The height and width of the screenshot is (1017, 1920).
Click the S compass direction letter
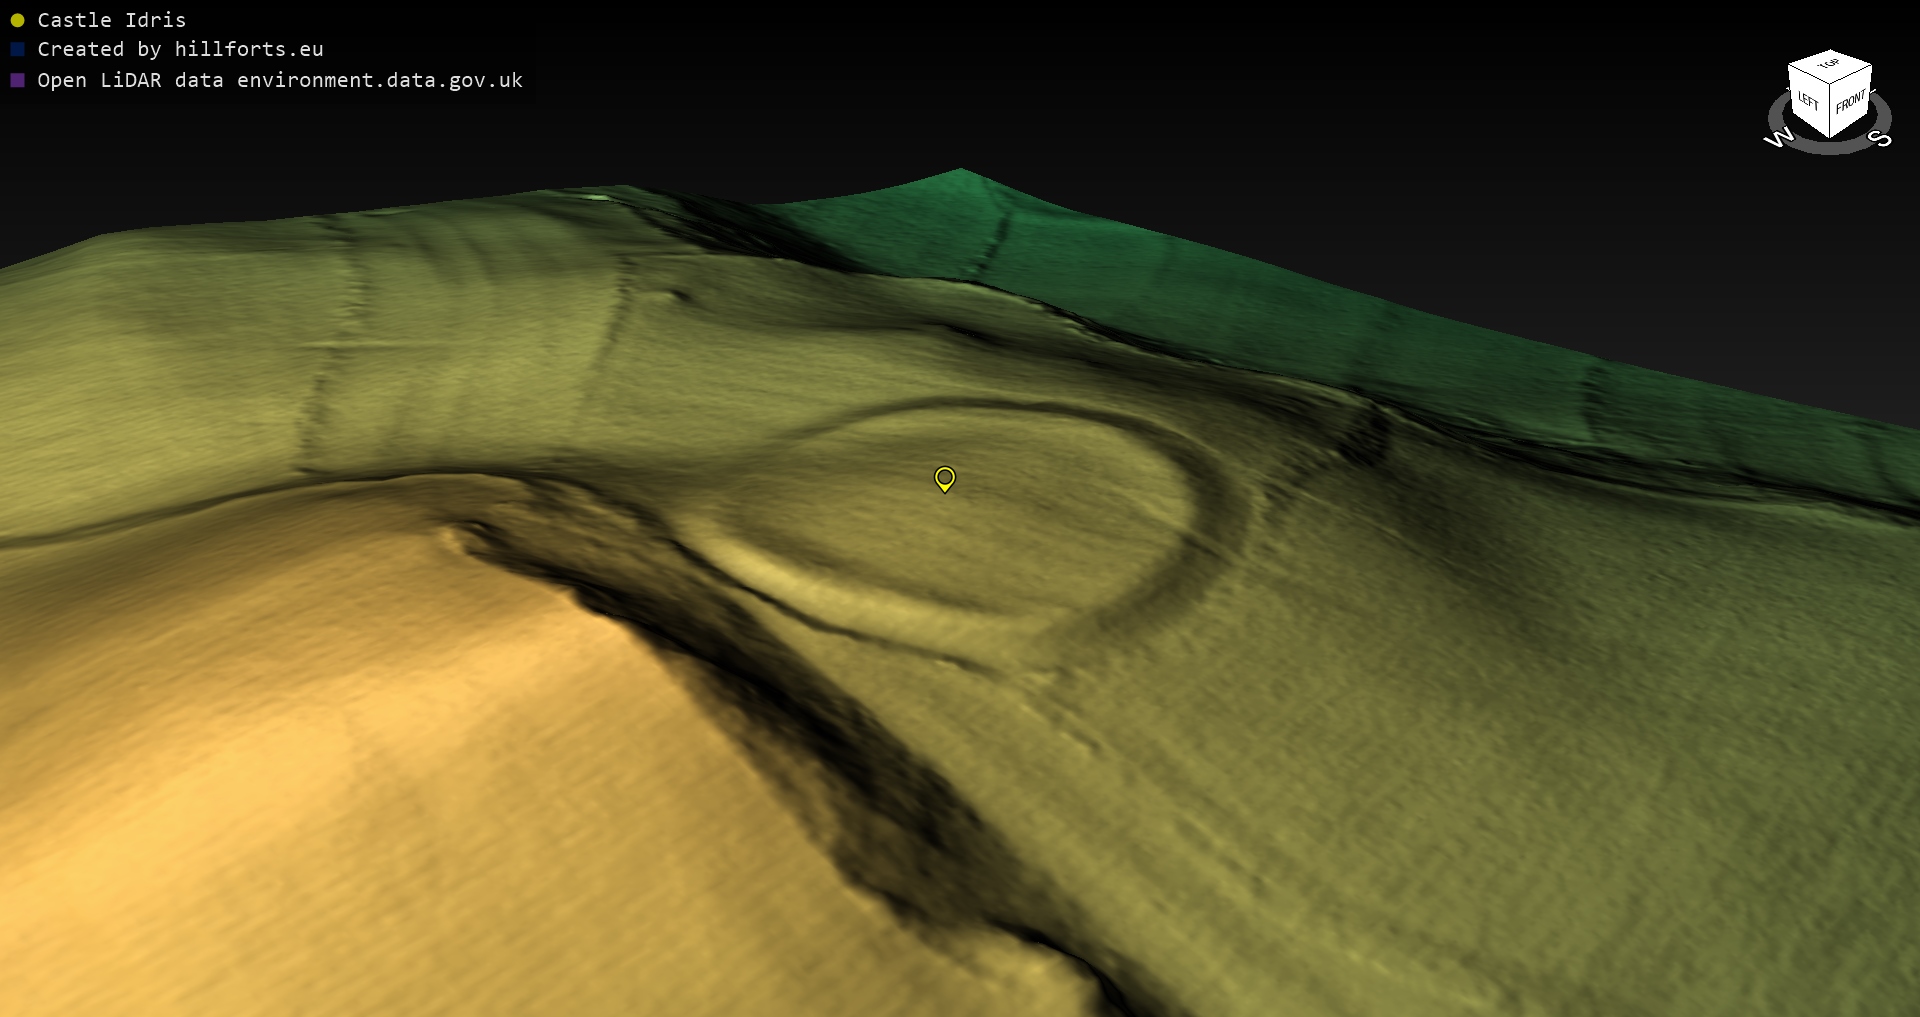point(1880,138)
